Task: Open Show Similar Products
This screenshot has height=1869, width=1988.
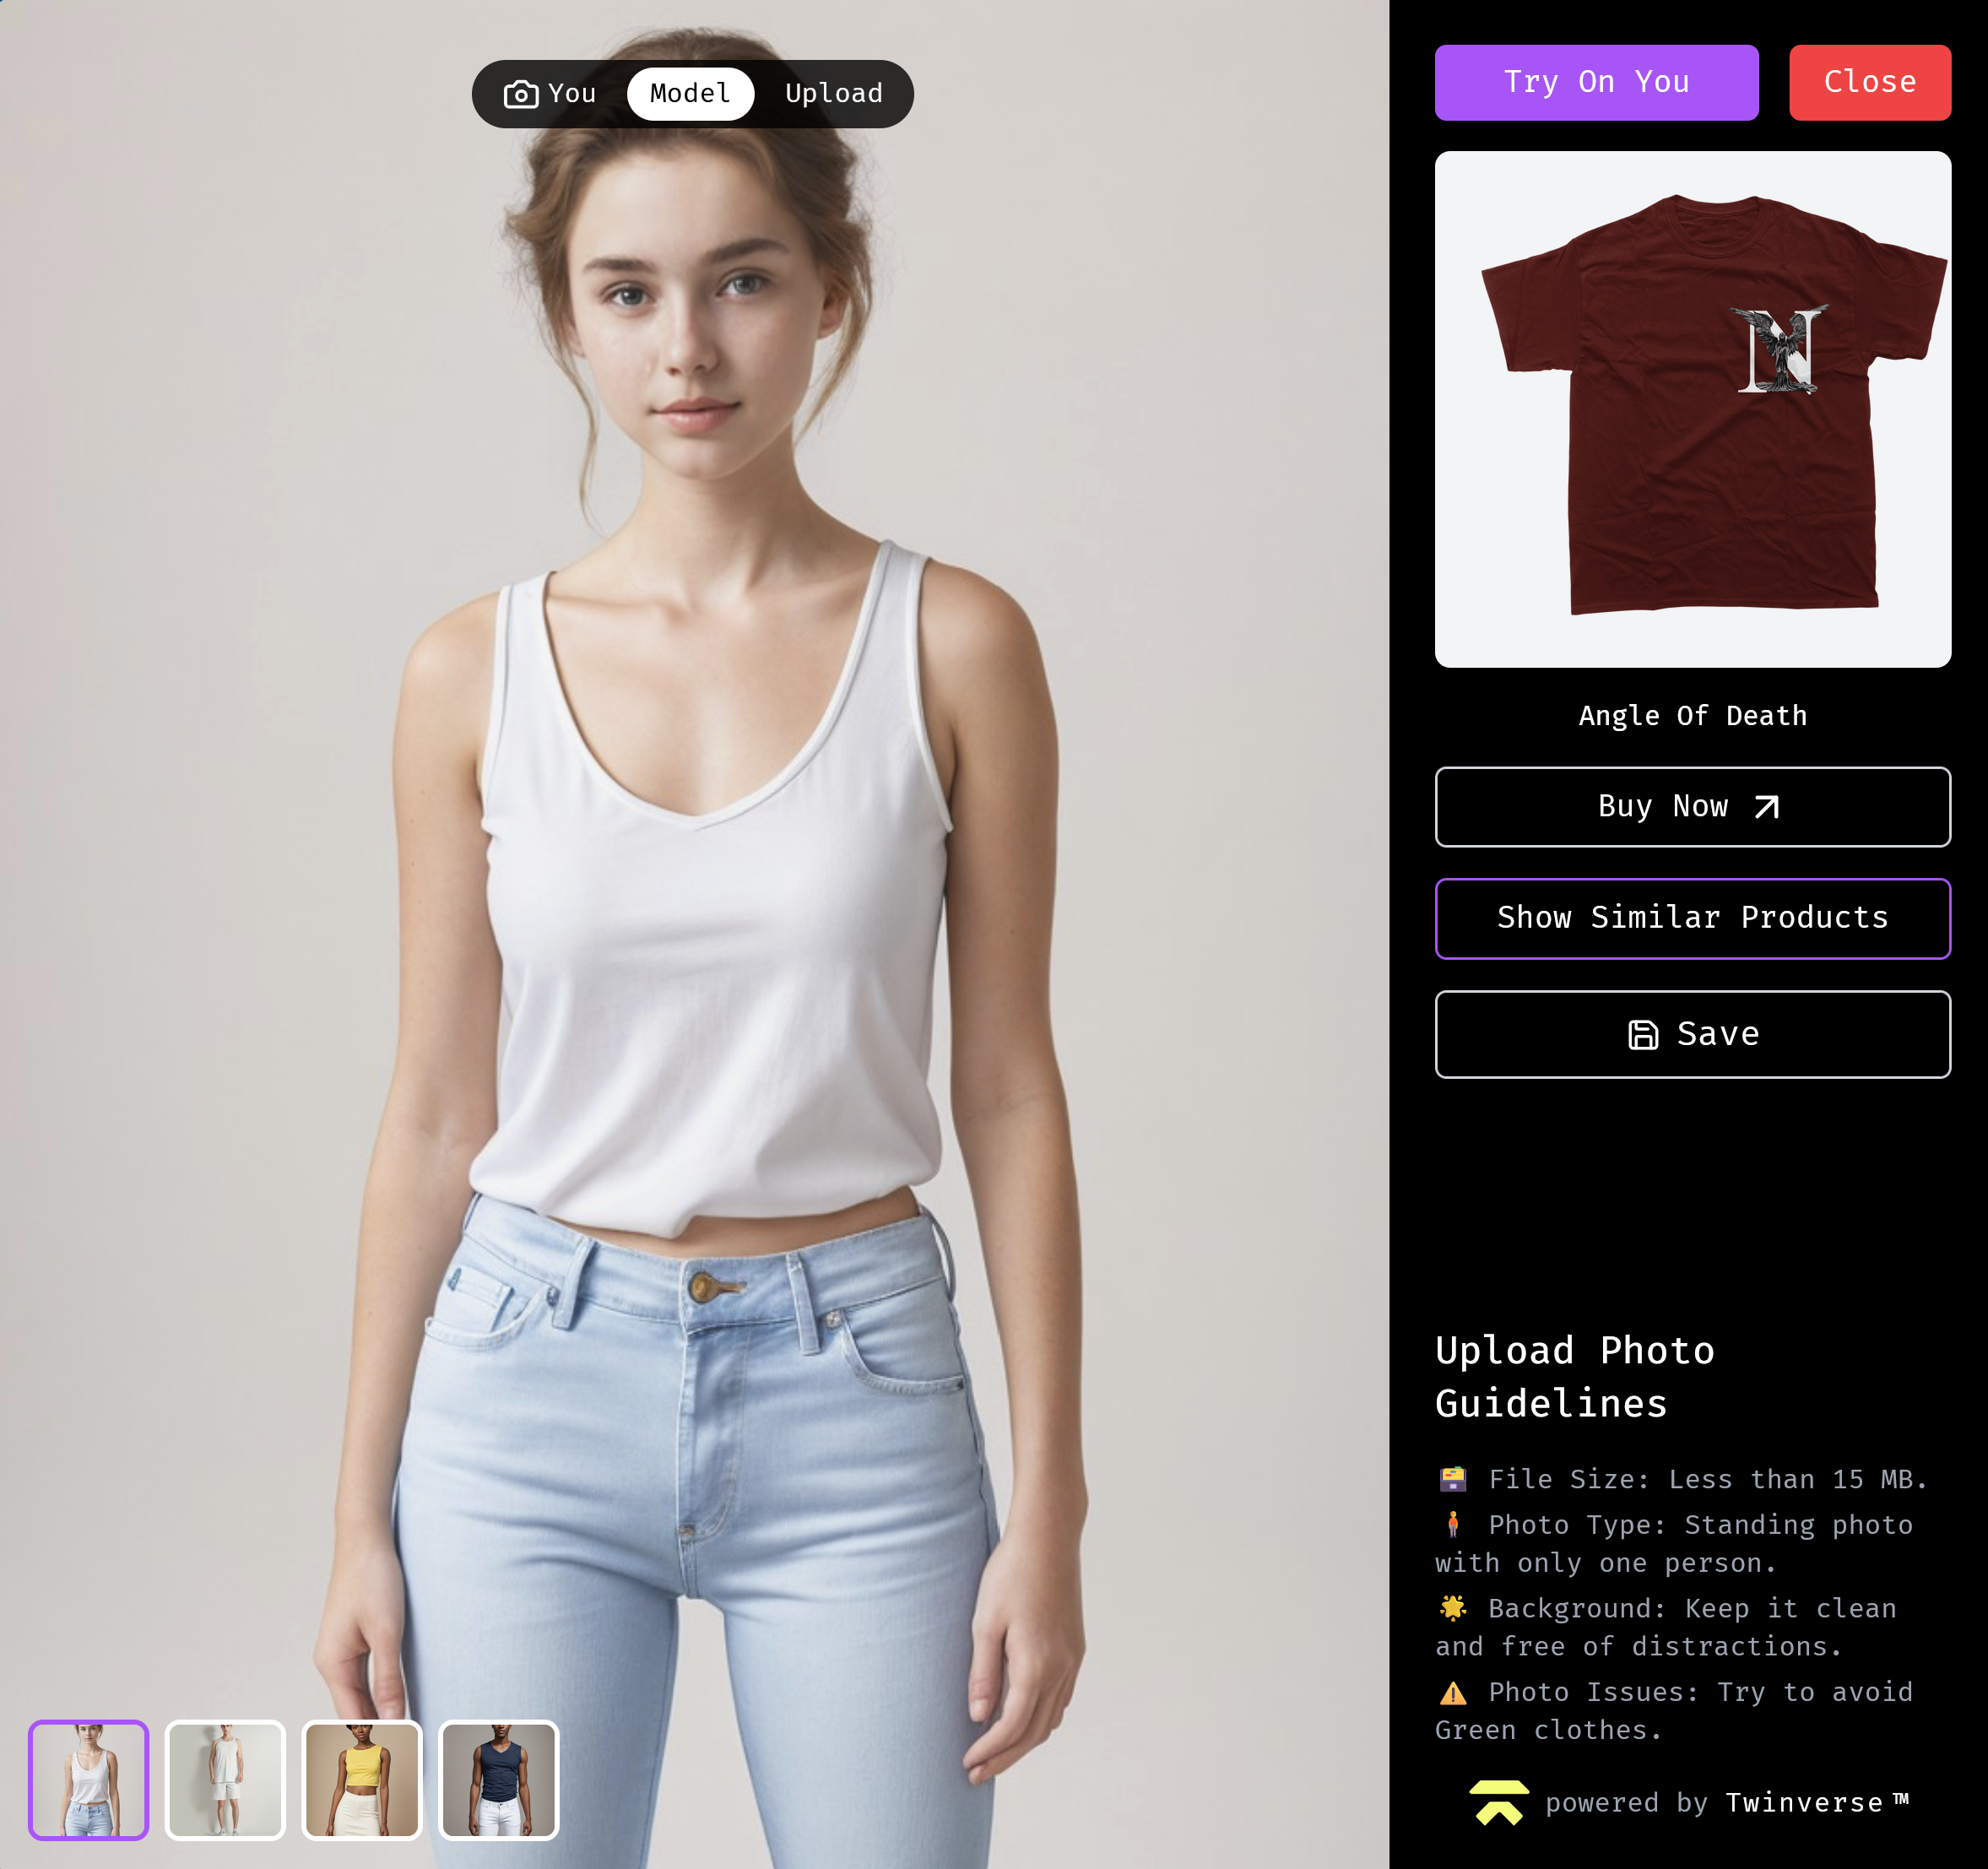Action: click(1692, 918)
